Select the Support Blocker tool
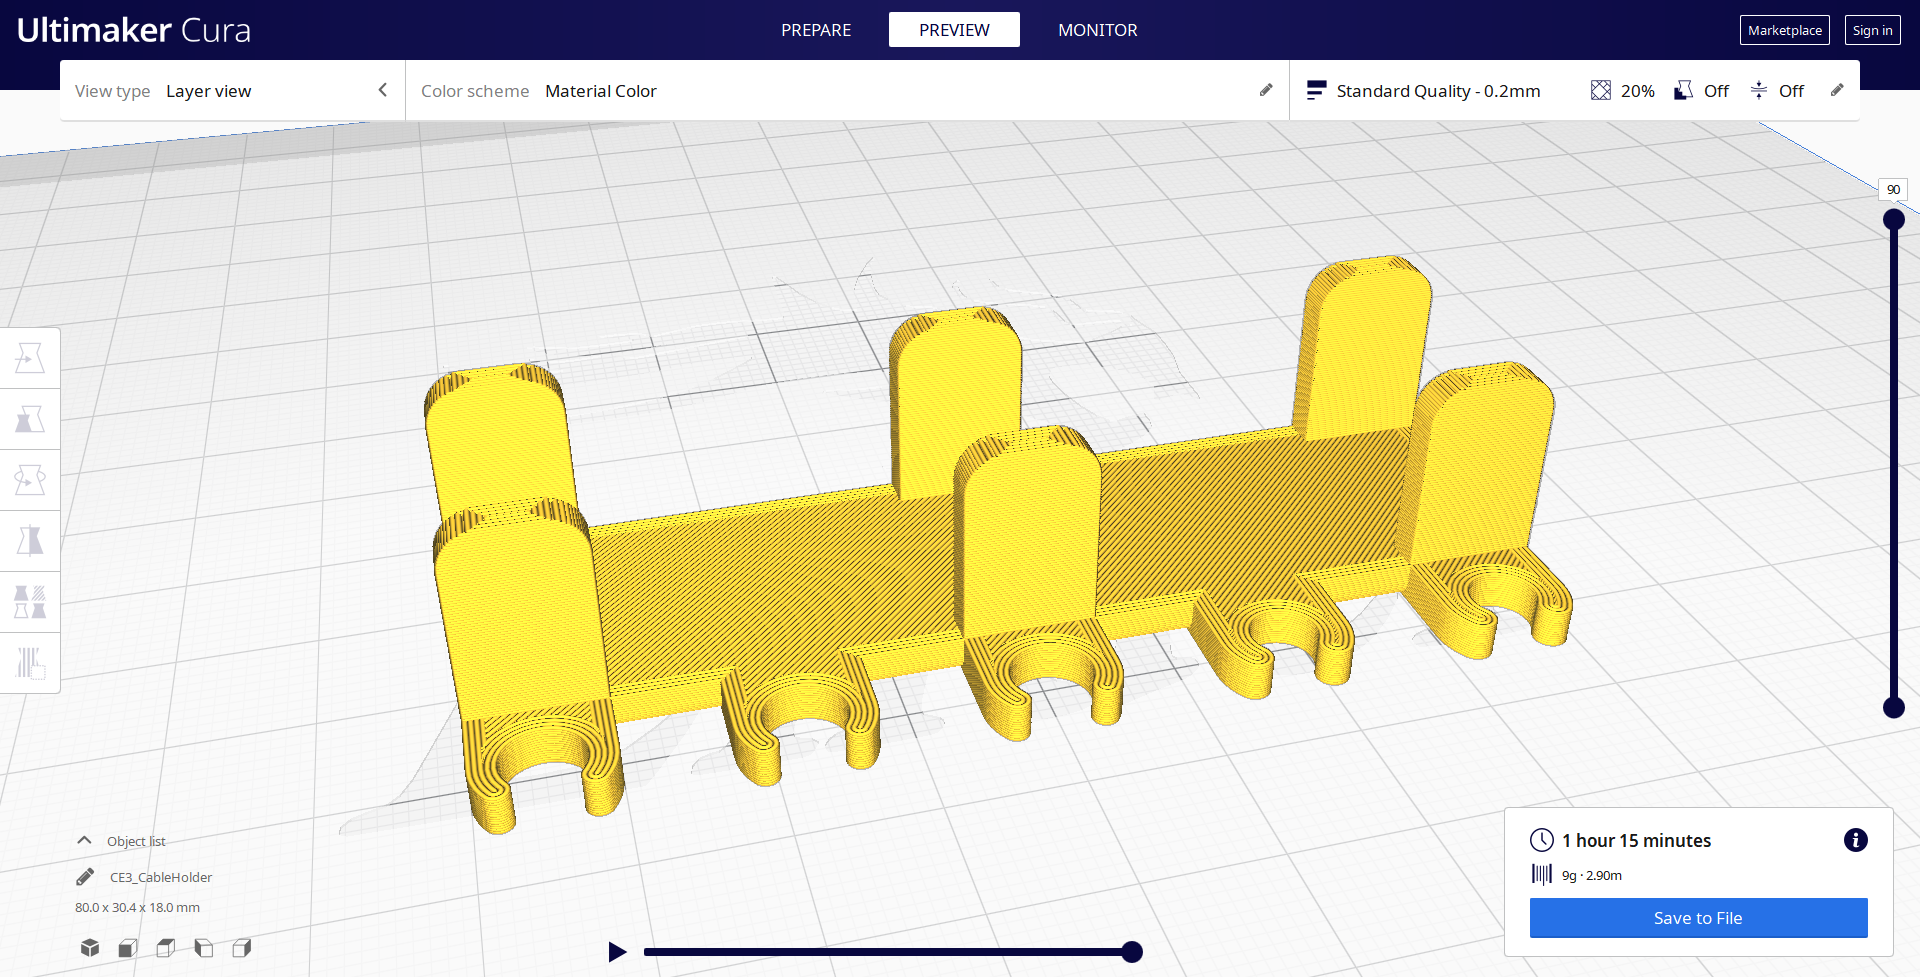 pos(30,663)
